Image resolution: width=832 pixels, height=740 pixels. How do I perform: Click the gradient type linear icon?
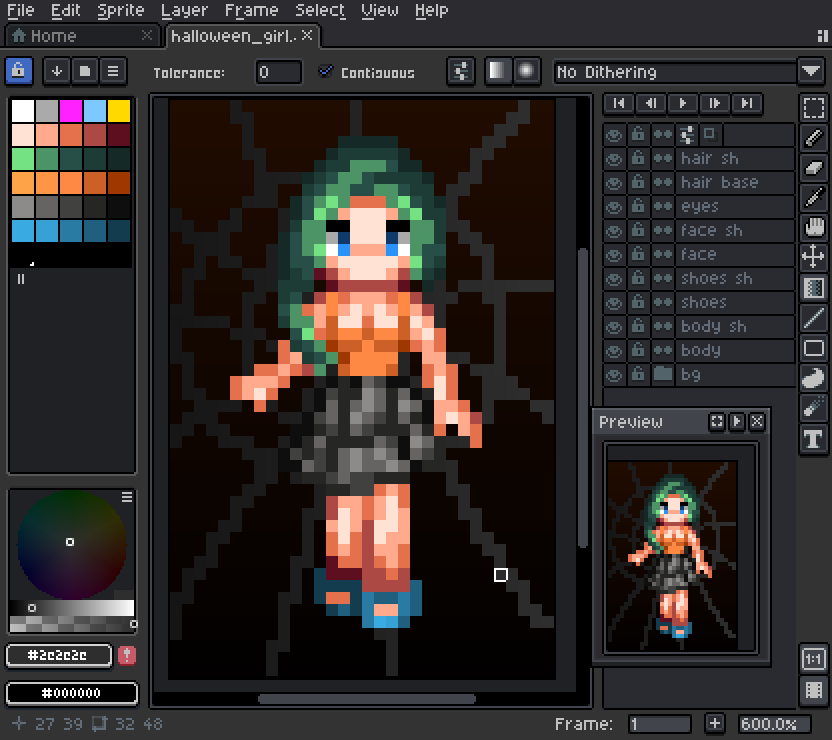click(x=498, y=71)
